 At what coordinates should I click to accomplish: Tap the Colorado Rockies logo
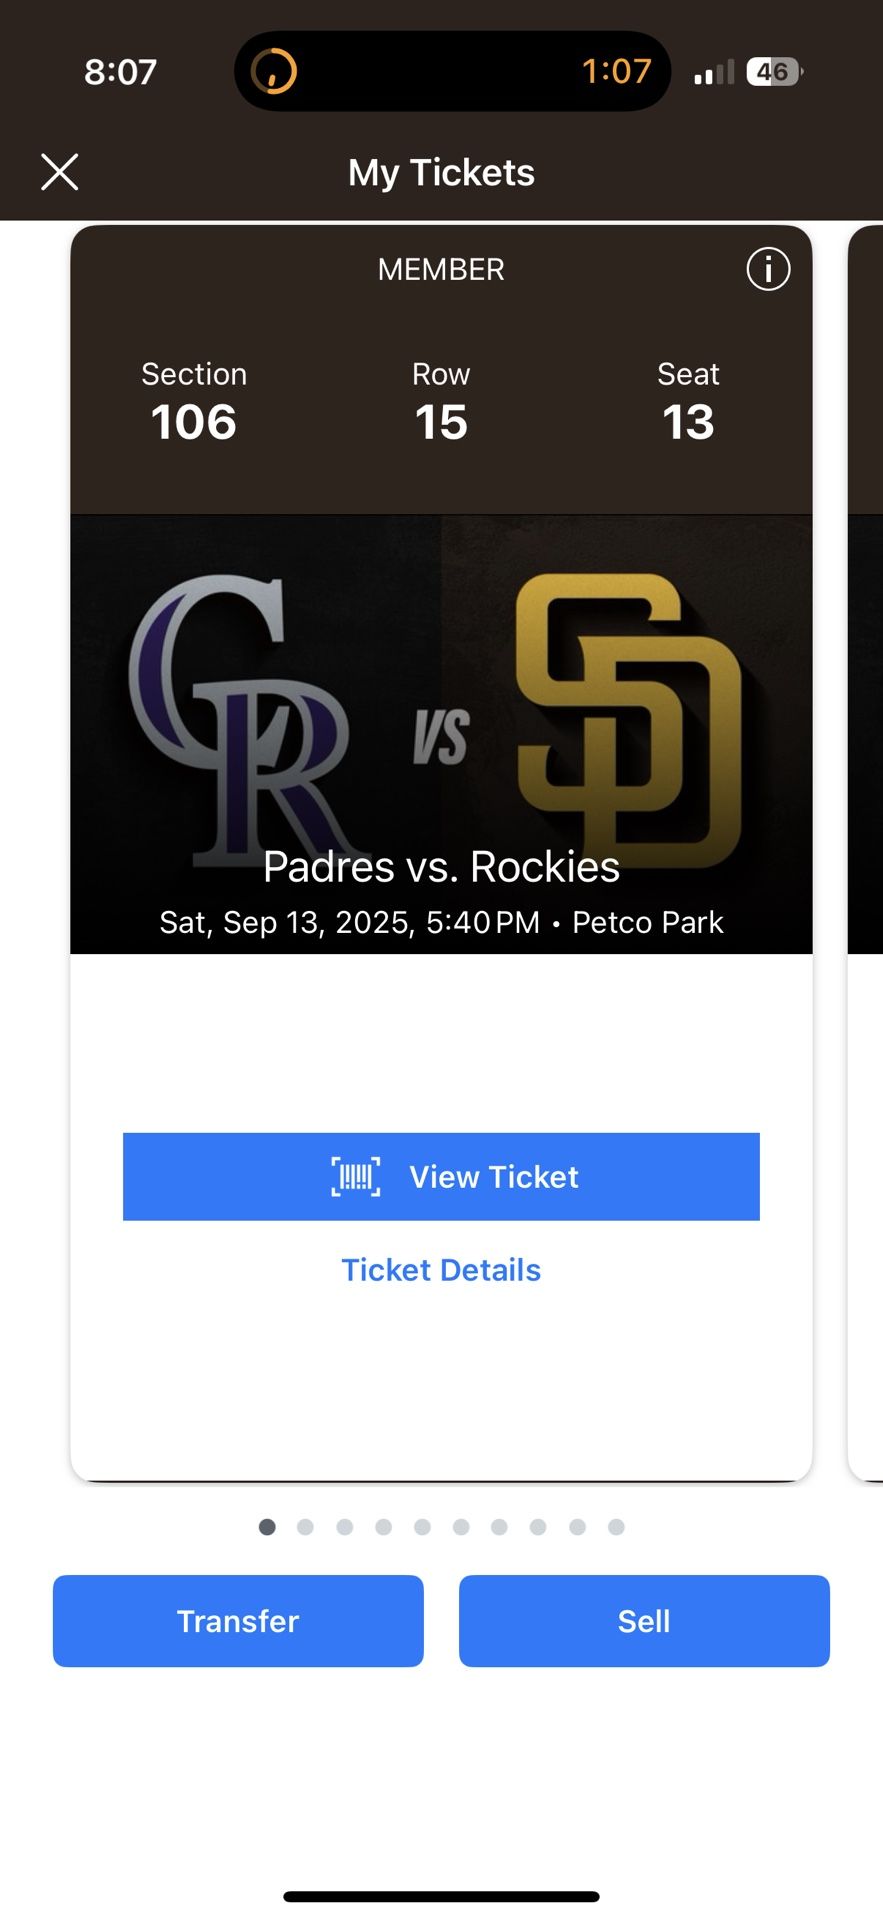240,715
